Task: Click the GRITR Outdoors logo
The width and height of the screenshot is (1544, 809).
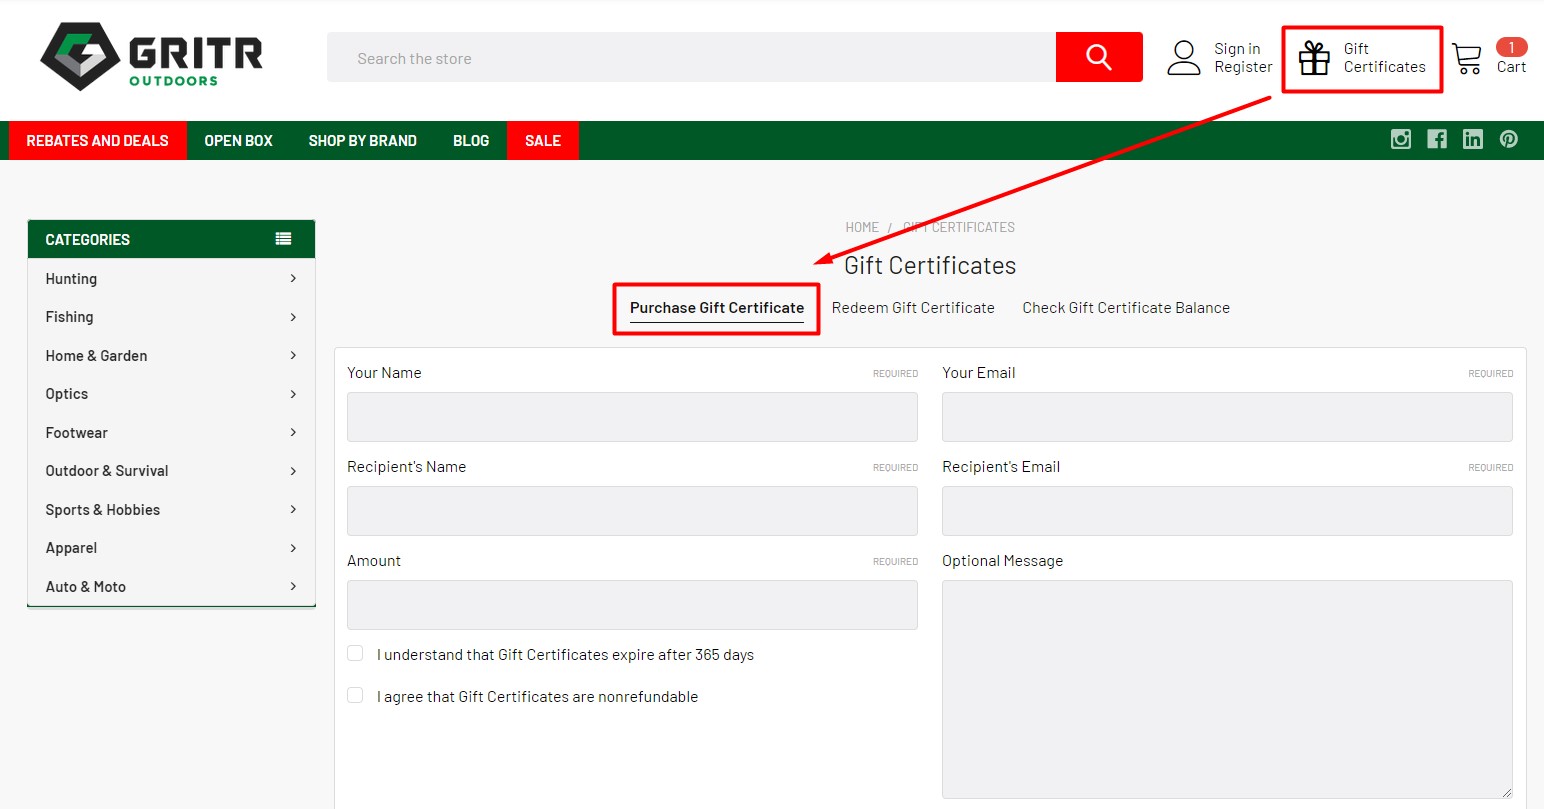Action: (151, 57)
